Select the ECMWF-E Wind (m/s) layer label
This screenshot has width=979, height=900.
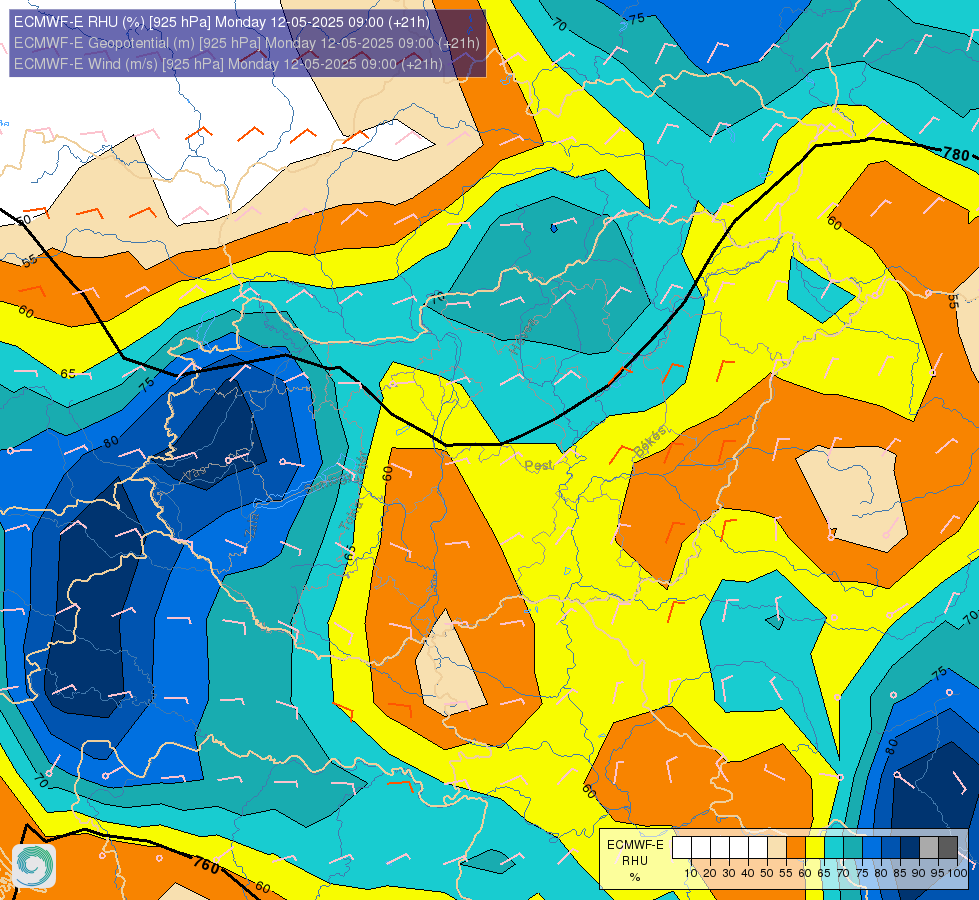[x=228, y=64]
